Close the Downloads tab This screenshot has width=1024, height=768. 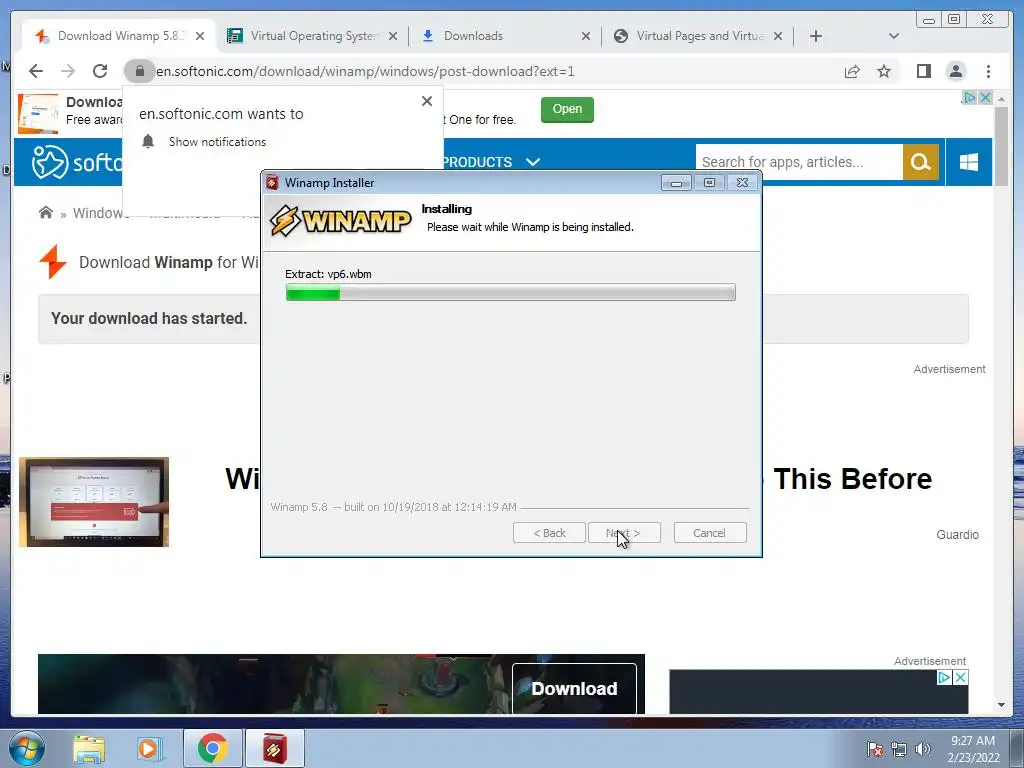point(586,36)
